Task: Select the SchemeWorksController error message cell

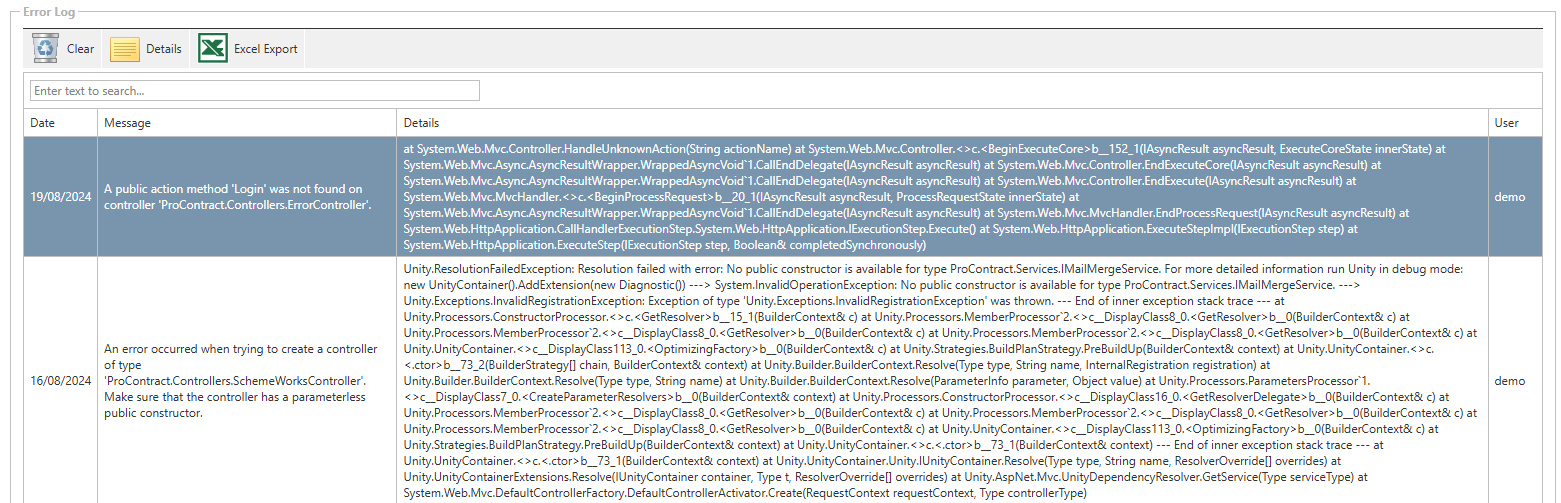Action: point(240,381)
